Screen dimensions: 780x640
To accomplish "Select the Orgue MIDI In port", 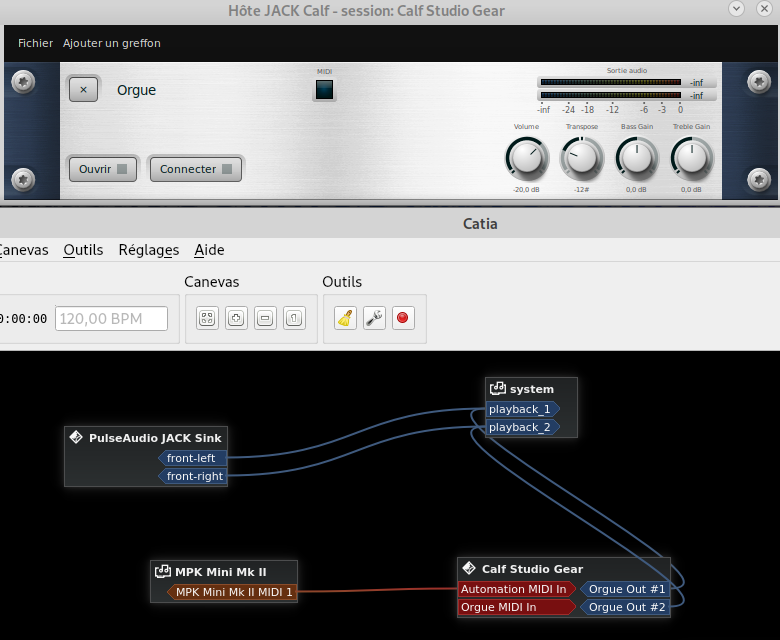I will click(x=516, y=607).
